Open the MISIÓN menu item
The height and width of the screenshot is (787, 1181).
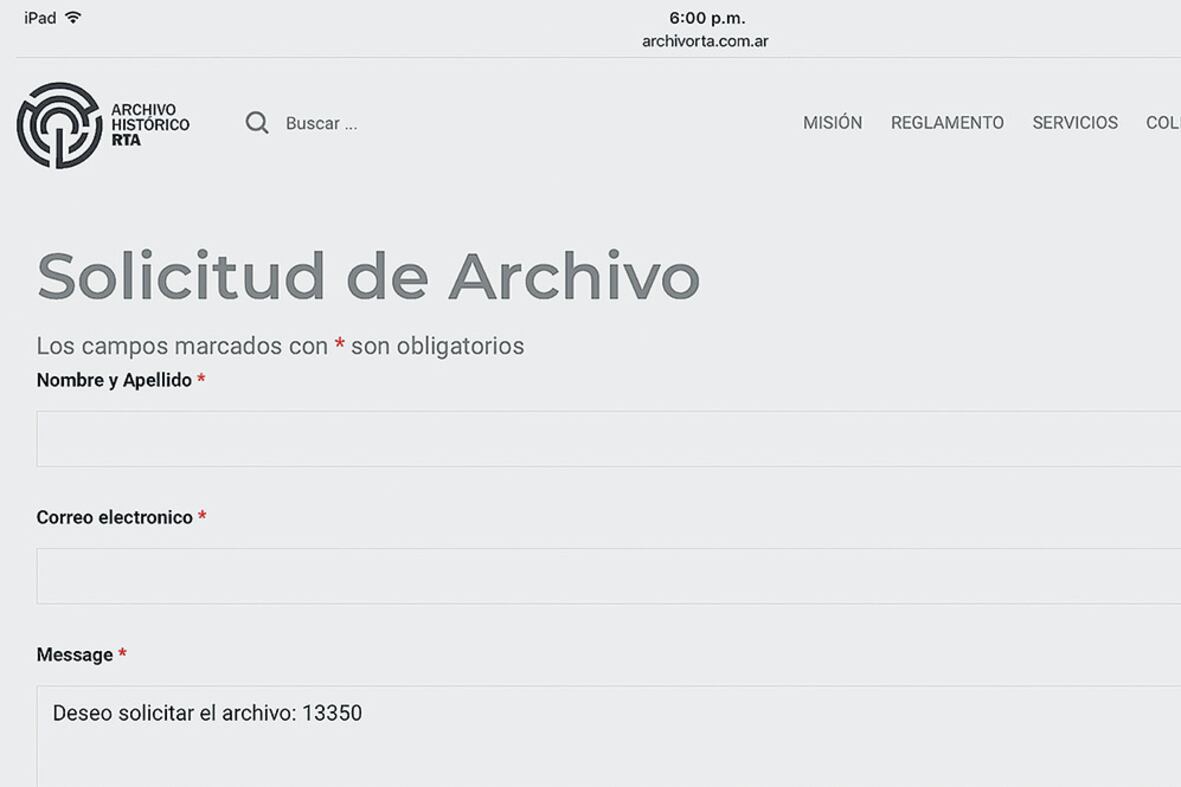pos(832,123)
